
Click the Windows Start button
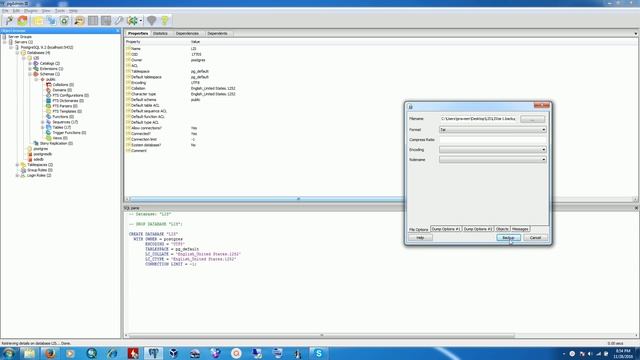tap(8, 353)
